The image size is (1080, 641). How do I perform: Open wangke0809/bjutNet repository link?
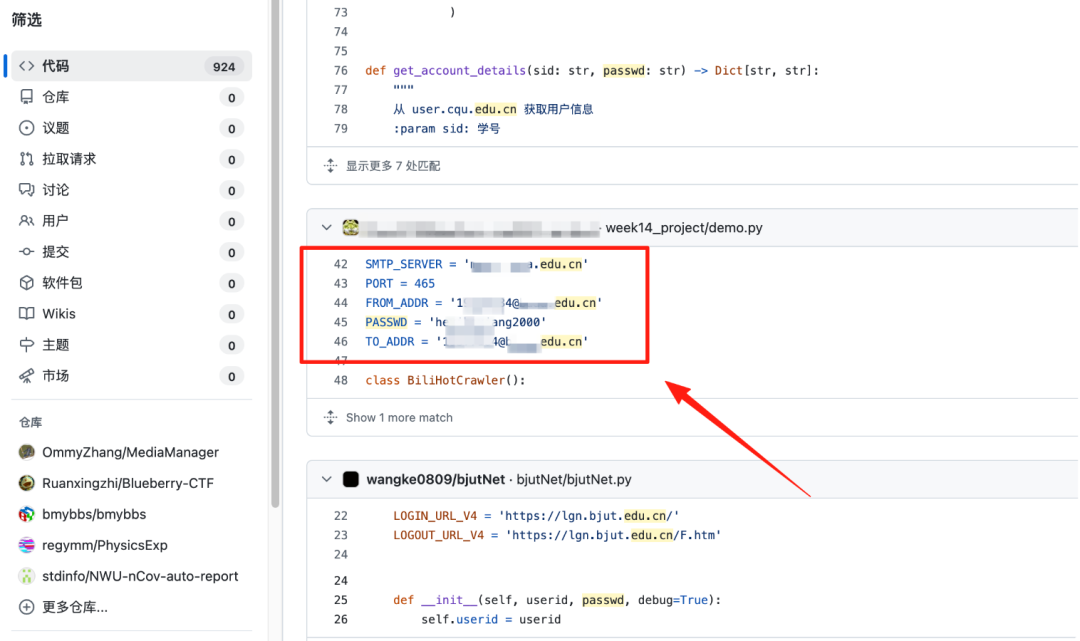coord(435,480)
